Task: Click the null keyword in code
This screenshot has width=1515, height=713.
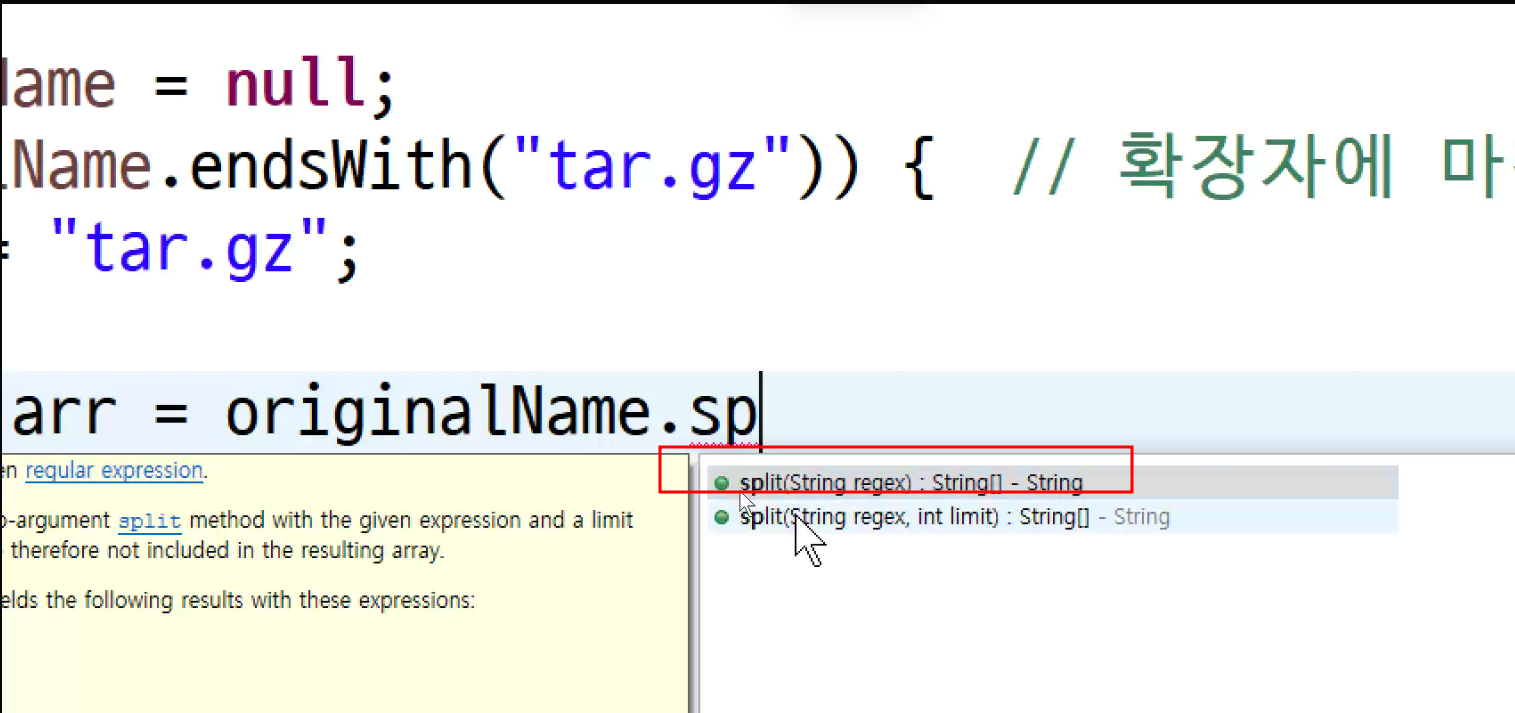Action: pos(296,84)
